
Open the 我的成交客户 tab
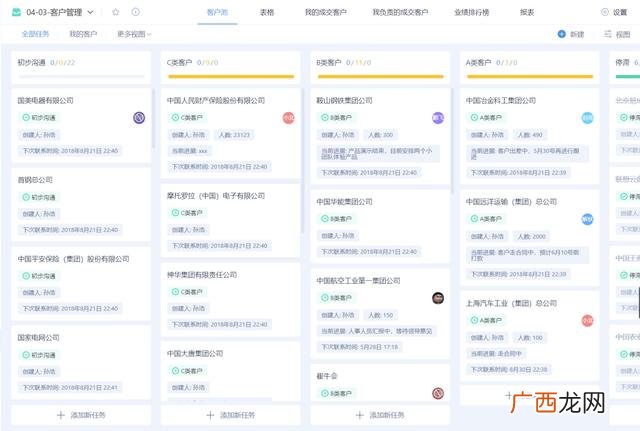326,13
